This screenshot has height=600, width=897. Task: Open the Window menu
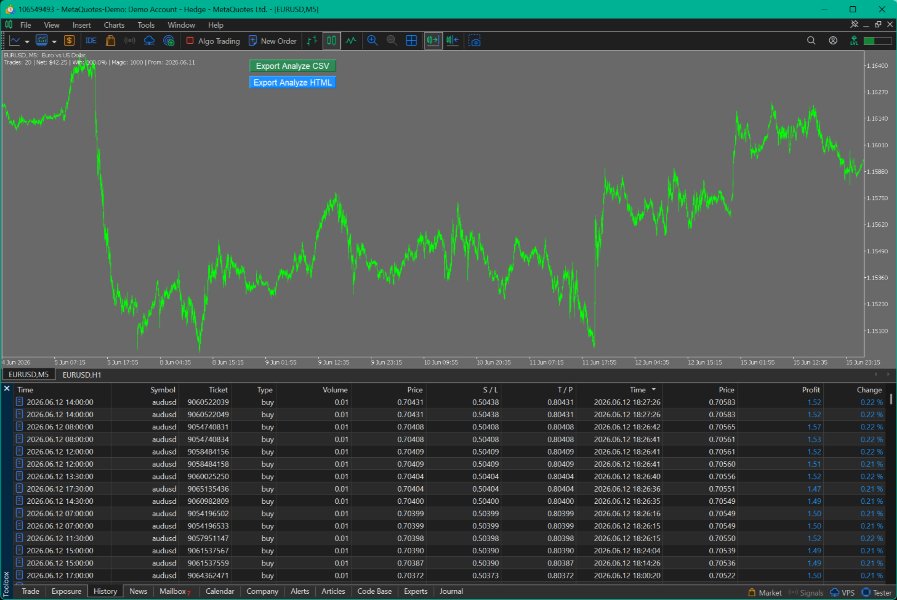pos(181,25)
